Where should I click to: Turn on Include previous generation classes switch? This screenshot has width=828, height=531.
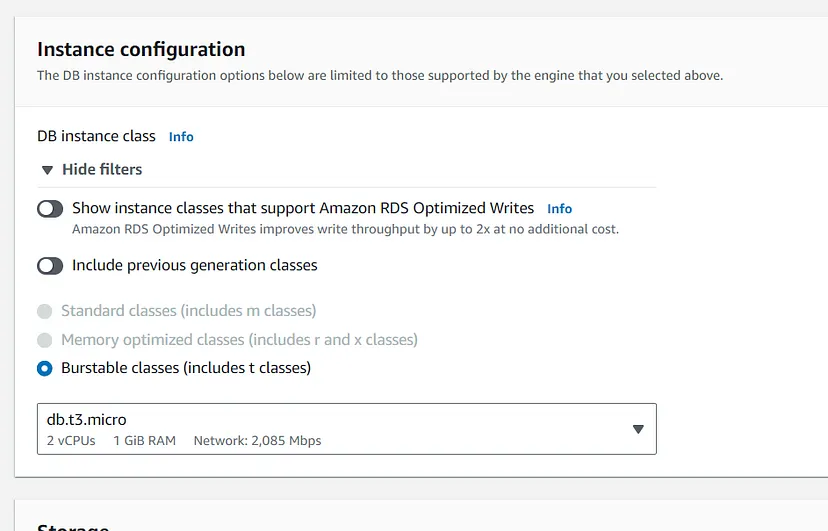click(x=50, y=266)
